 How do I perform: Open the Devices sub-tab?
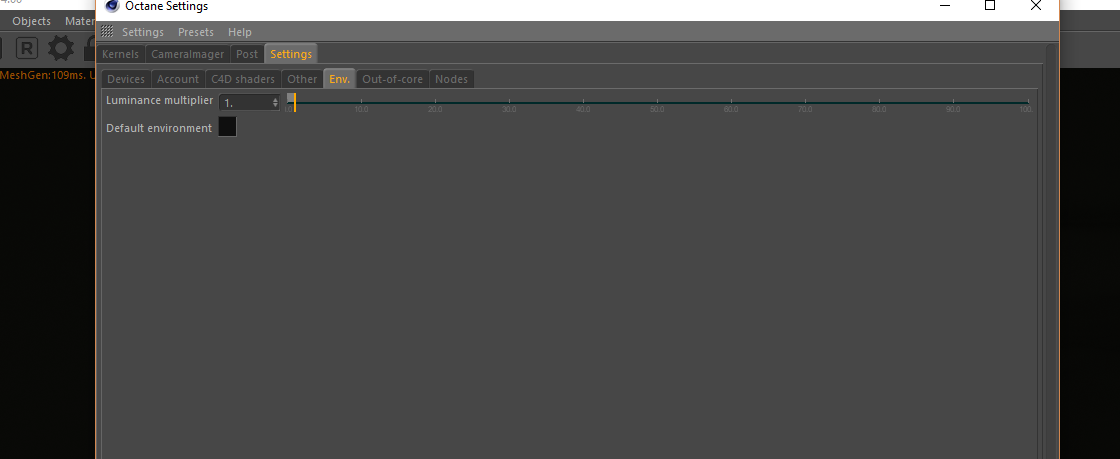coord(126,79)
